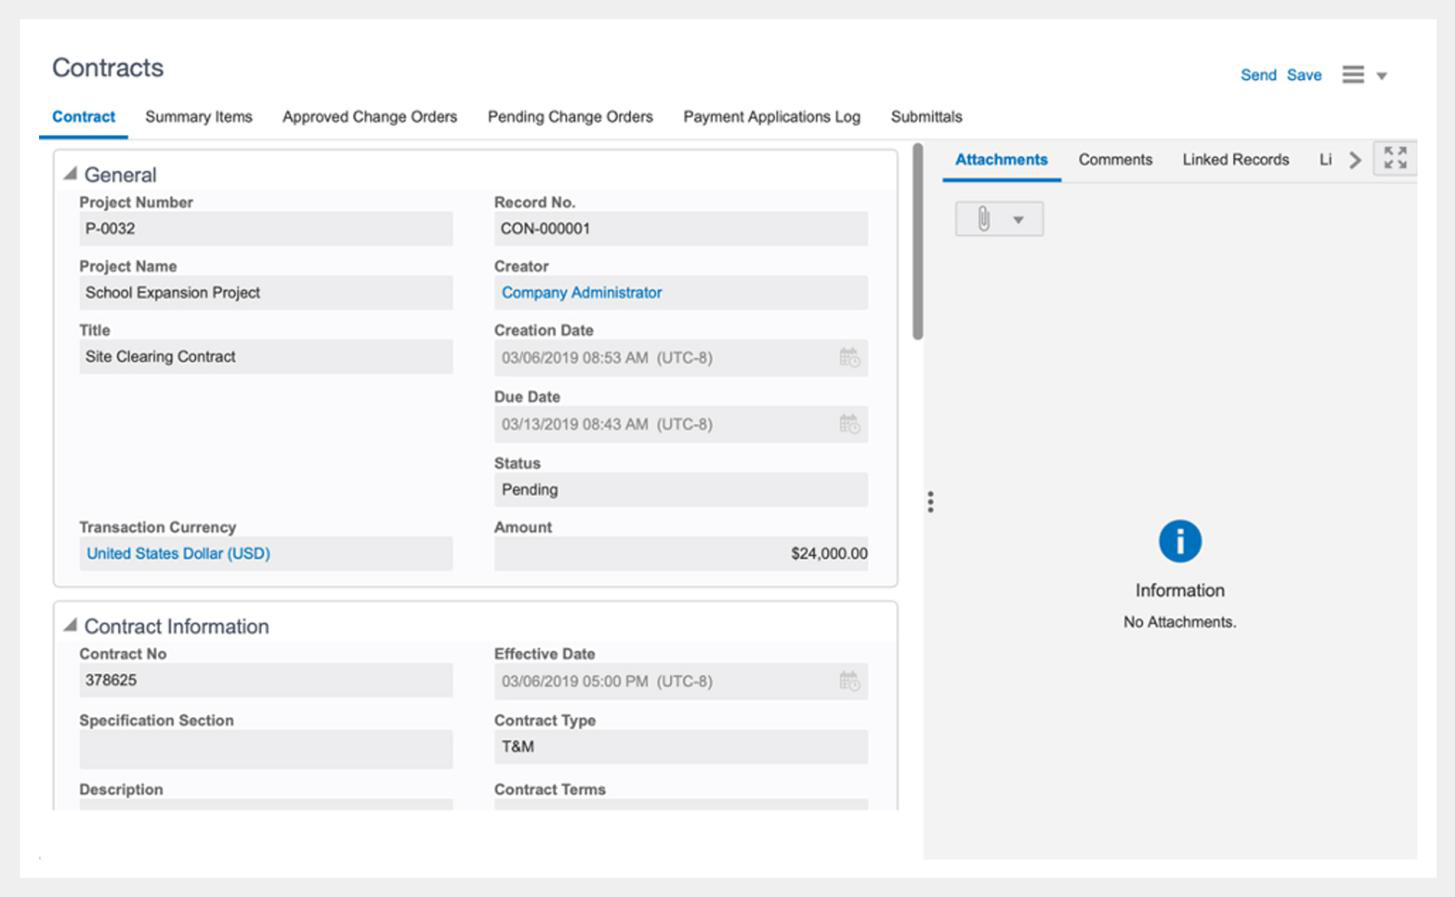The image size is (1455, 897).
Task: Open the Company Administrator link
Action: point(581,293)
